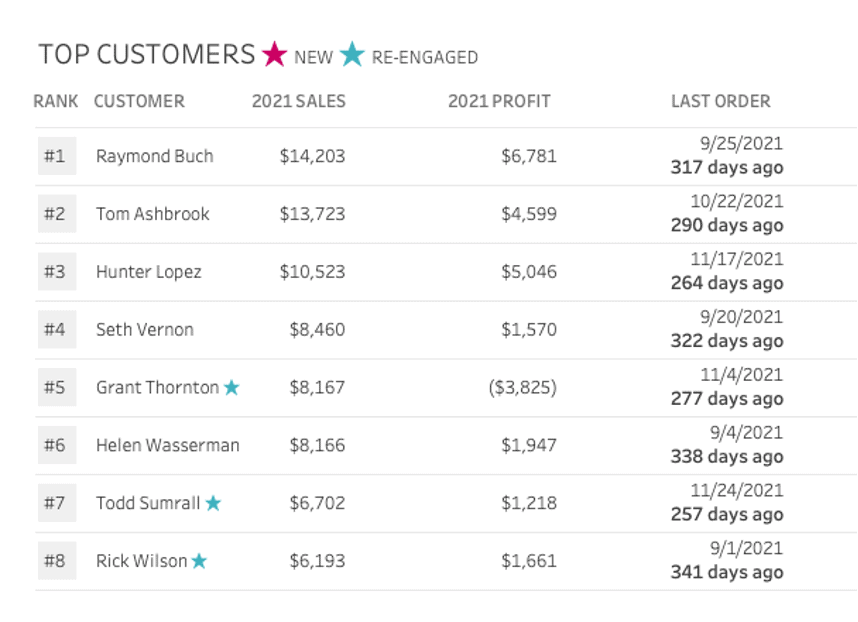Click the negative ($3,825) profit value
Viewport: 858px width, 622px height.
coord(522,388)
